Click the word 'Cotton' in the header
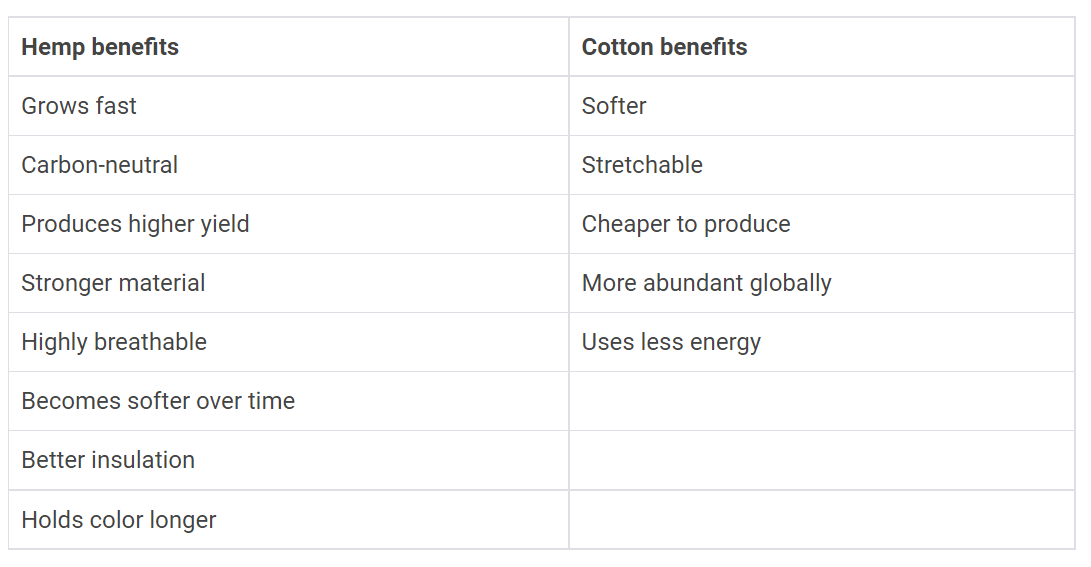 (x=616, y=47)
